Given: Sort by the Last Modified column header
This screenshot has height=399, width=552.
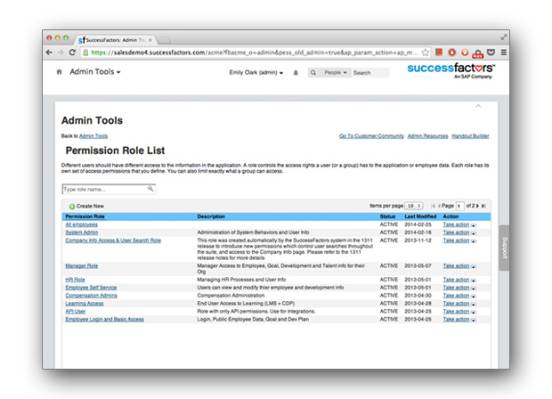Looking at the screenshot, I should click(x=420, y=217).
